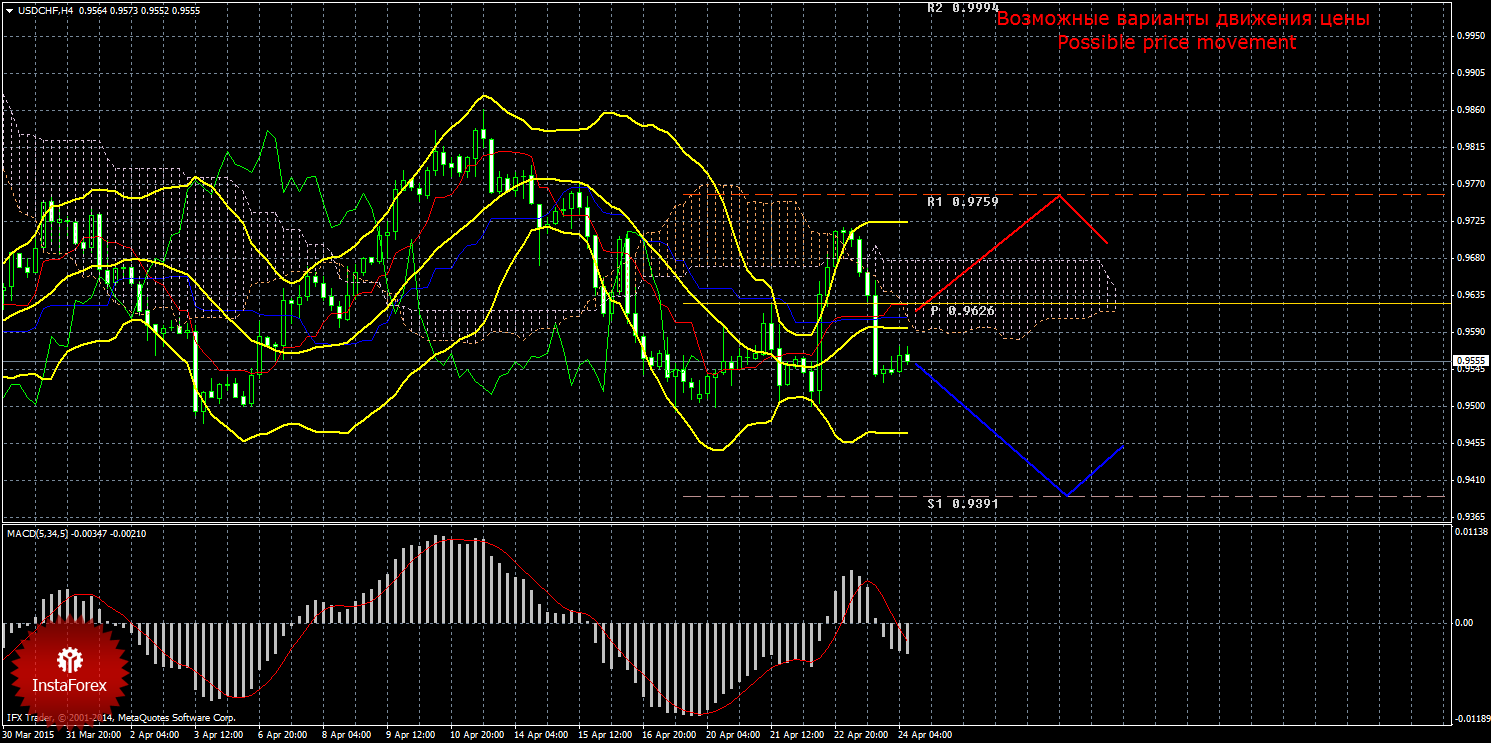
Task: Click the 30 Mar 2015 date label
Action: [x=30, y=735]
